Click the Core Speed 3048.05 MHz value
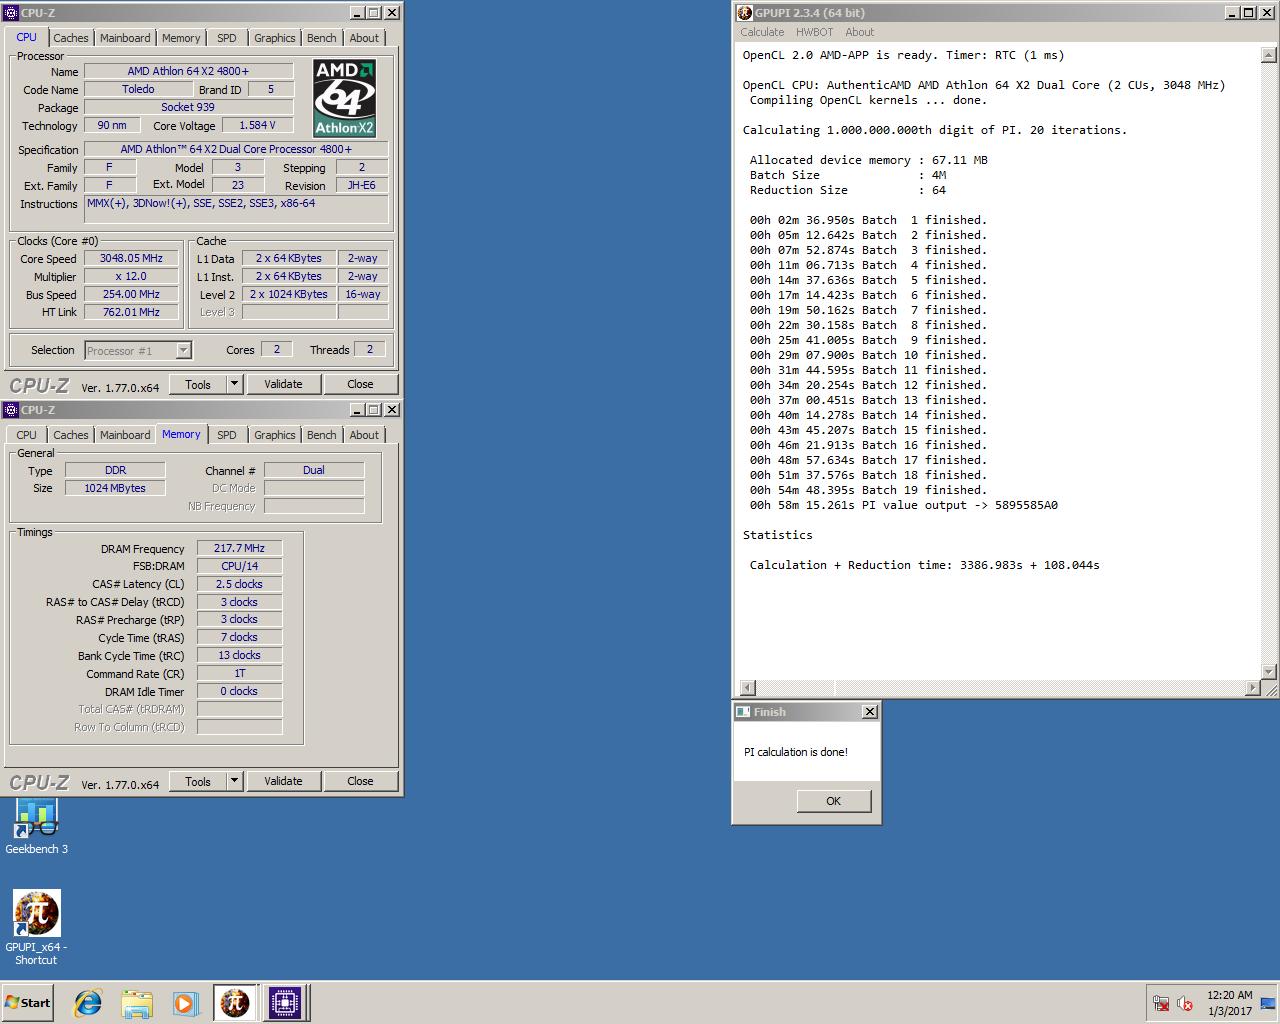Screen dimensions: 1280x1024 [x=131, y=258]
